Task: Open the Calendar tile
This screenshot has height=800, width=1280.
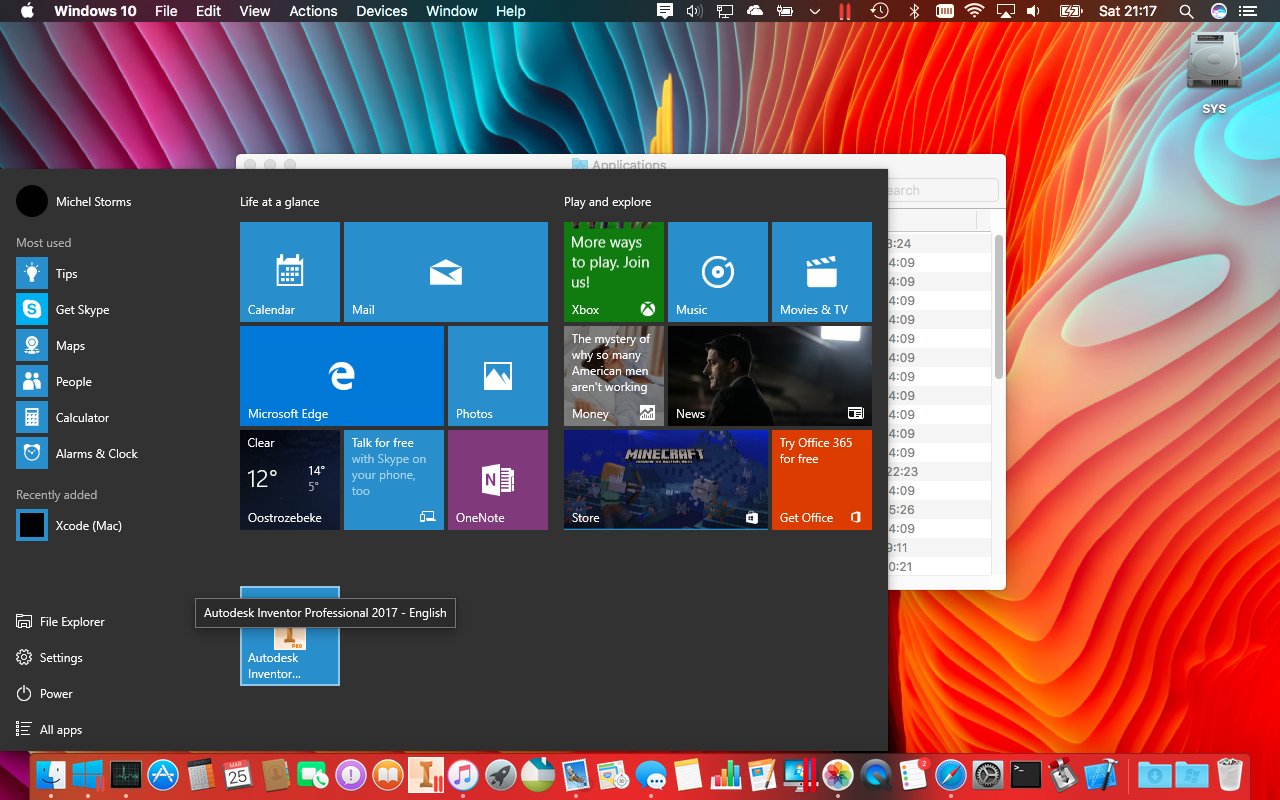Action: (x=290, y=272)
